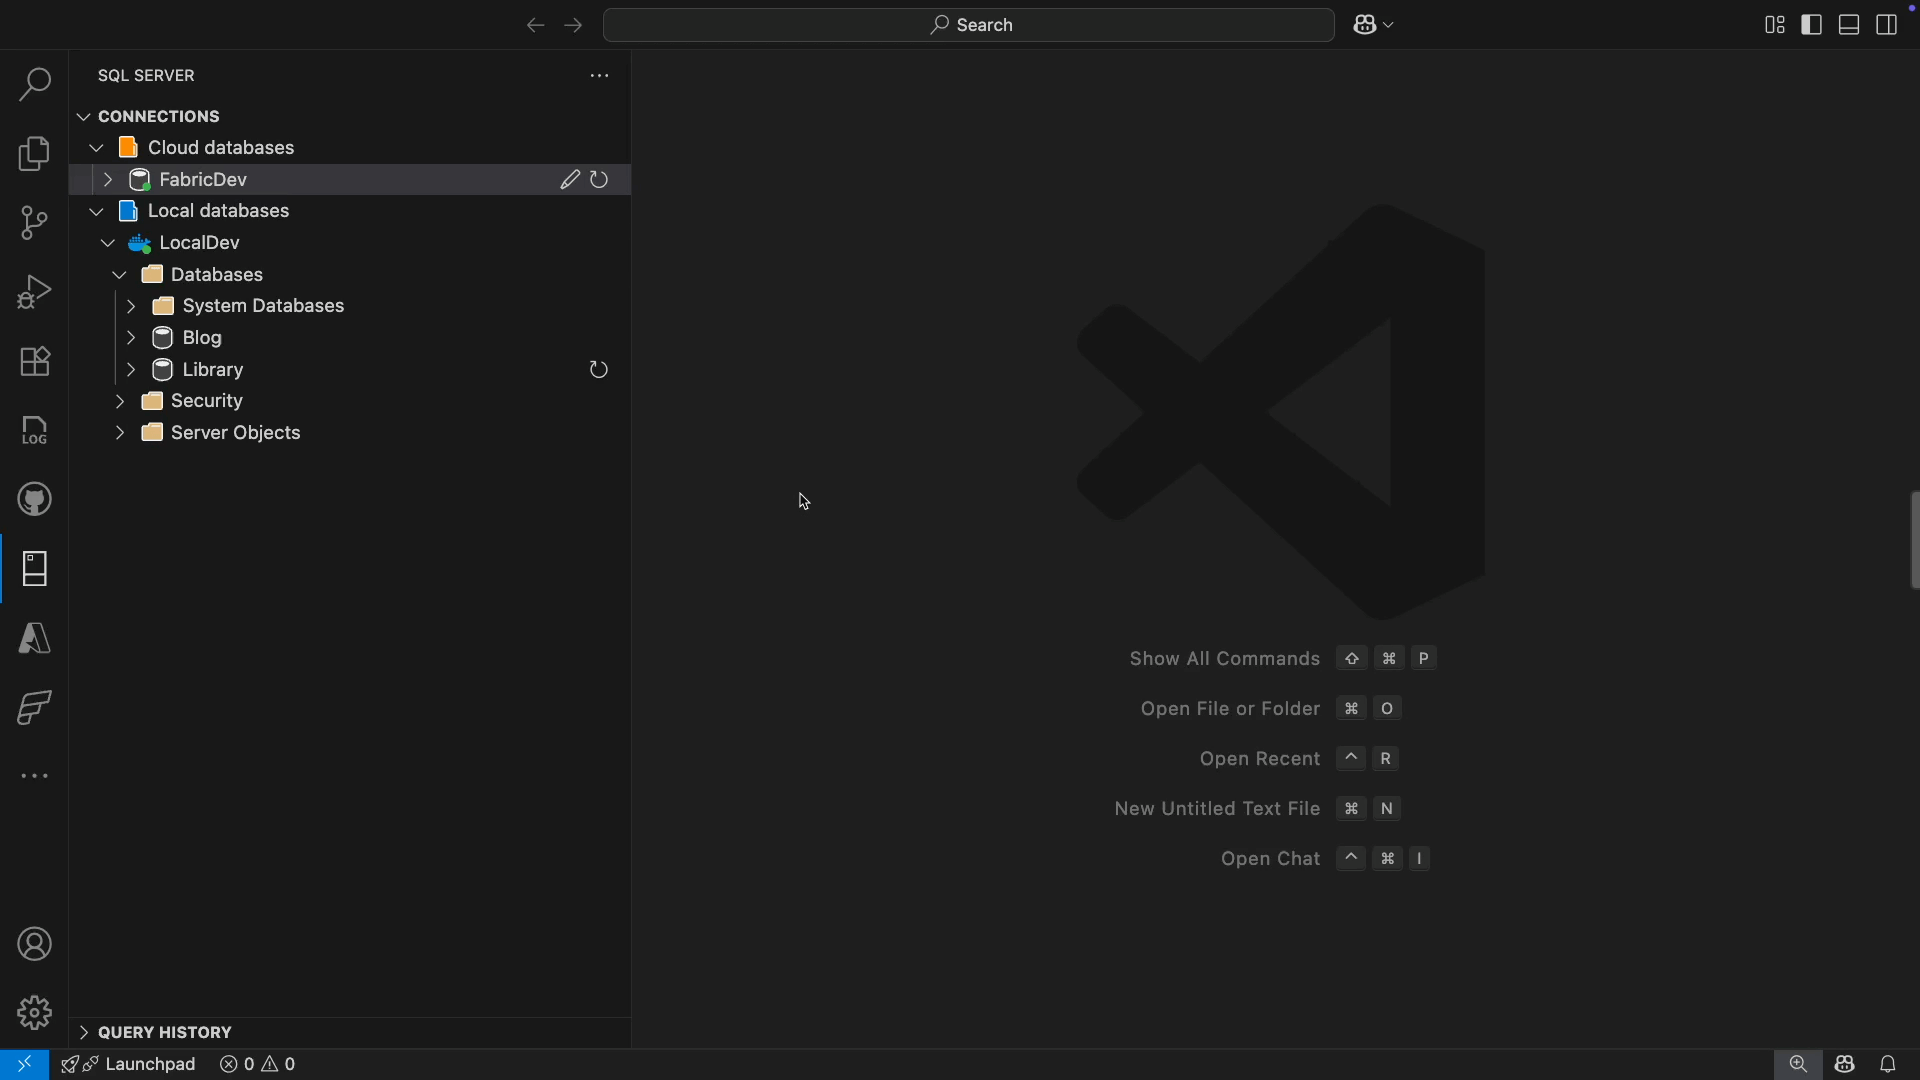Open problems errors and warnings count
This screenshot has width=1920, height=1080.
258,1064
